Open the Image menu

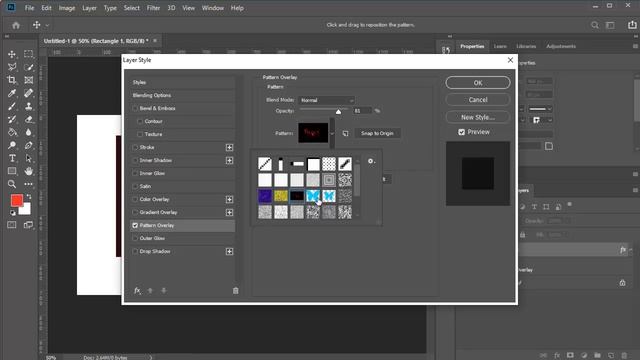coord(67,8)
